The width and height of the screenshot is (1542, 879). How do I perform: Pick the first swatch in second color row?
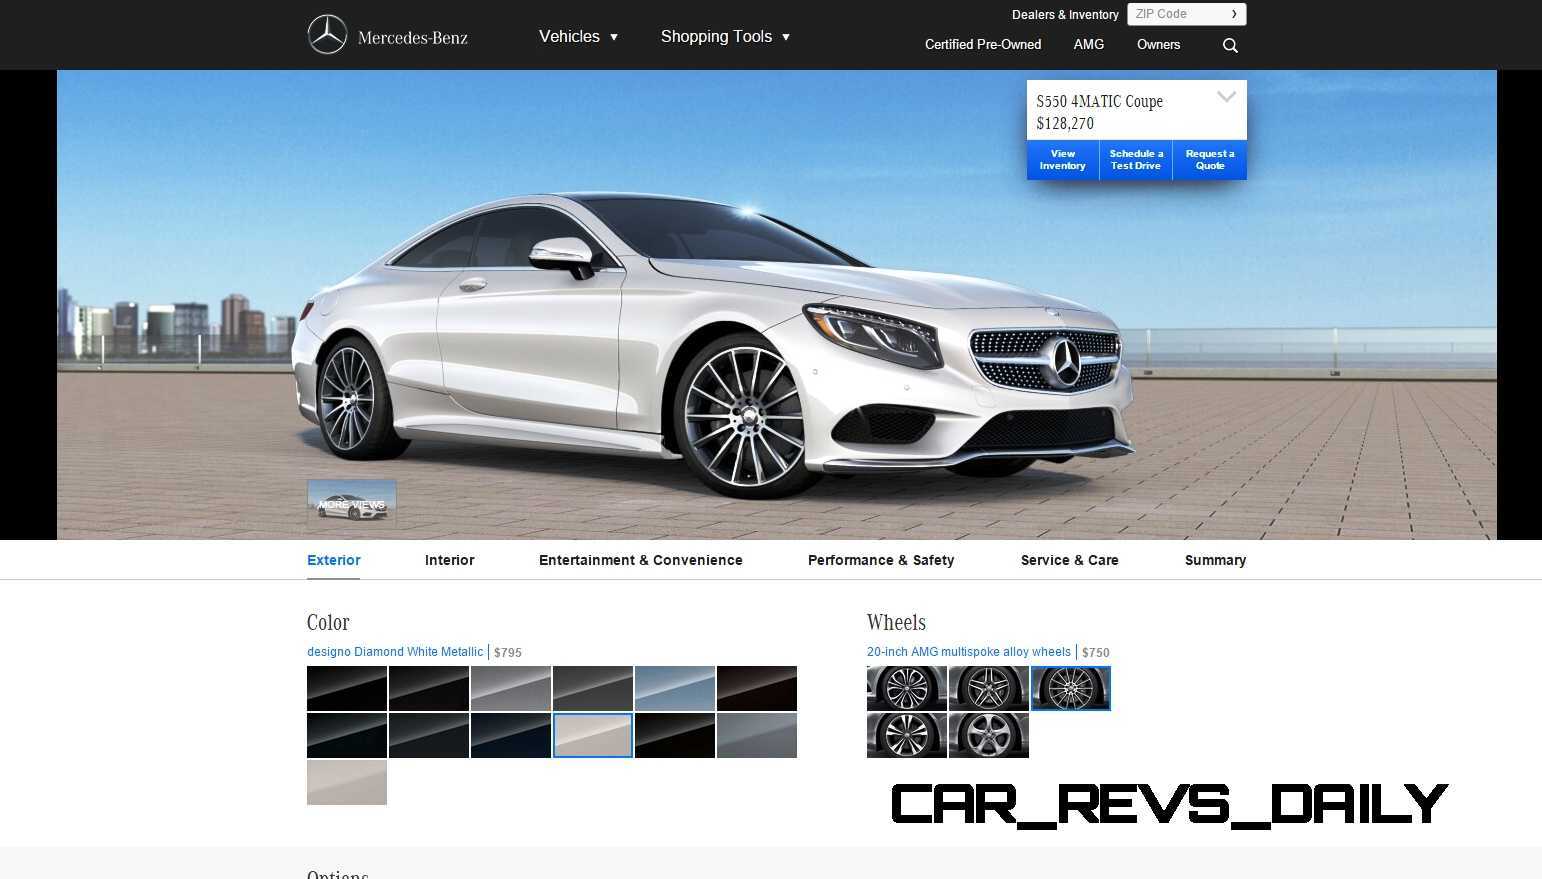tap(347, 736)
